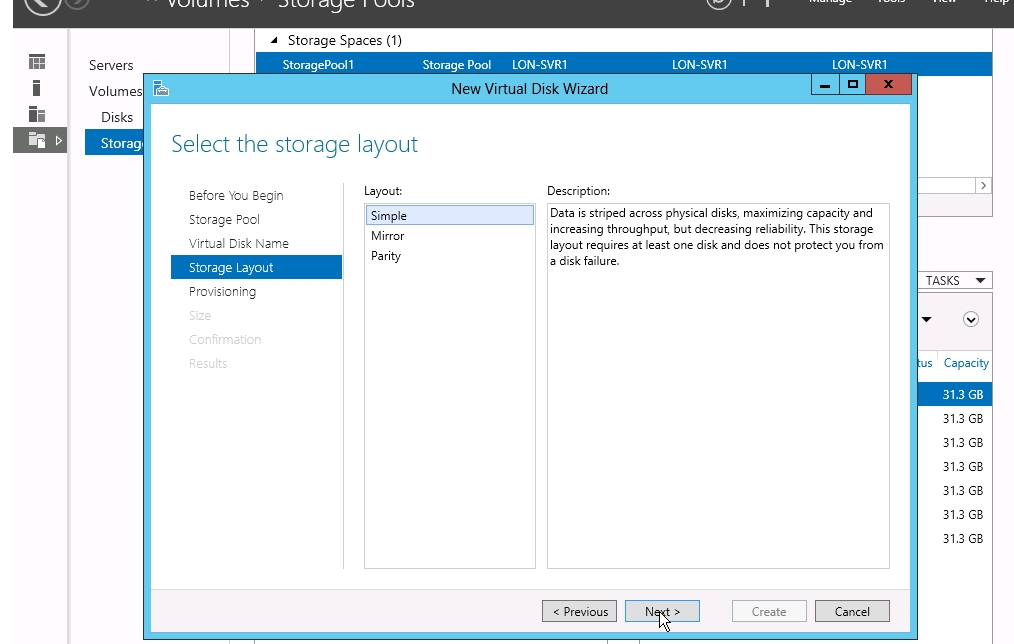The image size is (1014, 644).
Task: Open Disks in the navigation pane
Action: 117,117
